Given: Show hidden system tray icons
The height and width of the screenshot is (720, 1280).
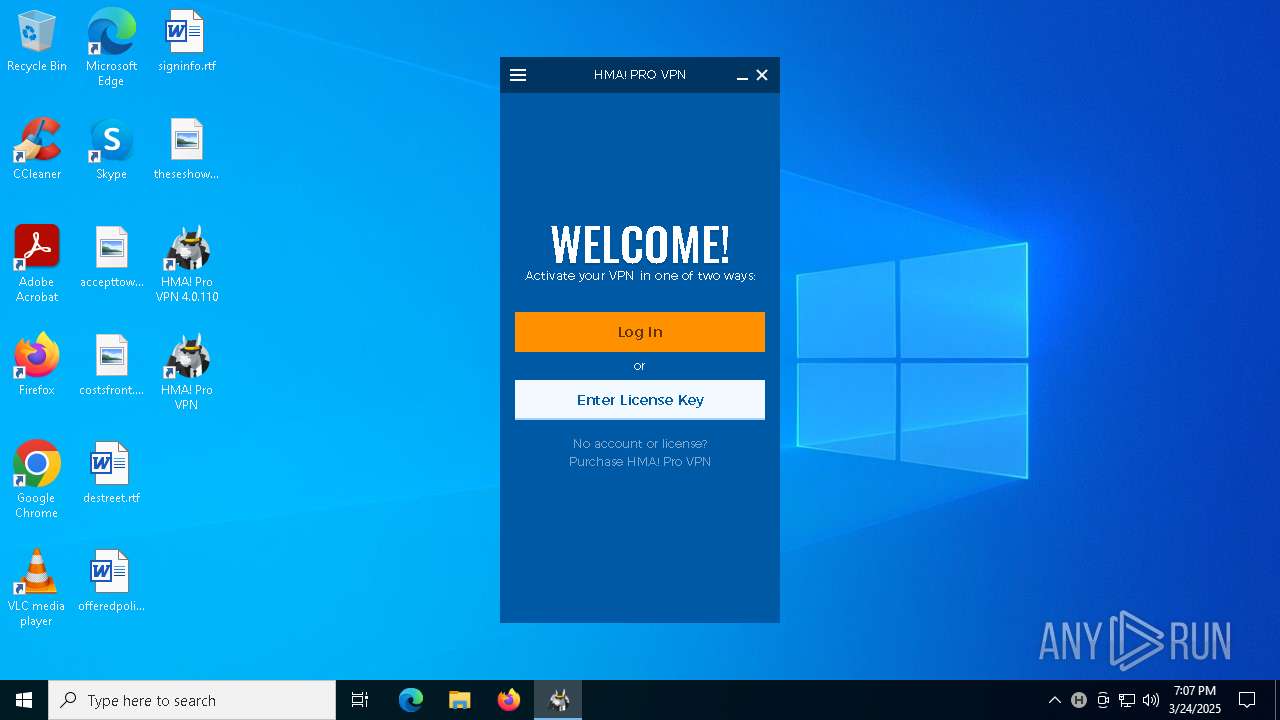Looking at the screenshot, I should point(1054,700).
